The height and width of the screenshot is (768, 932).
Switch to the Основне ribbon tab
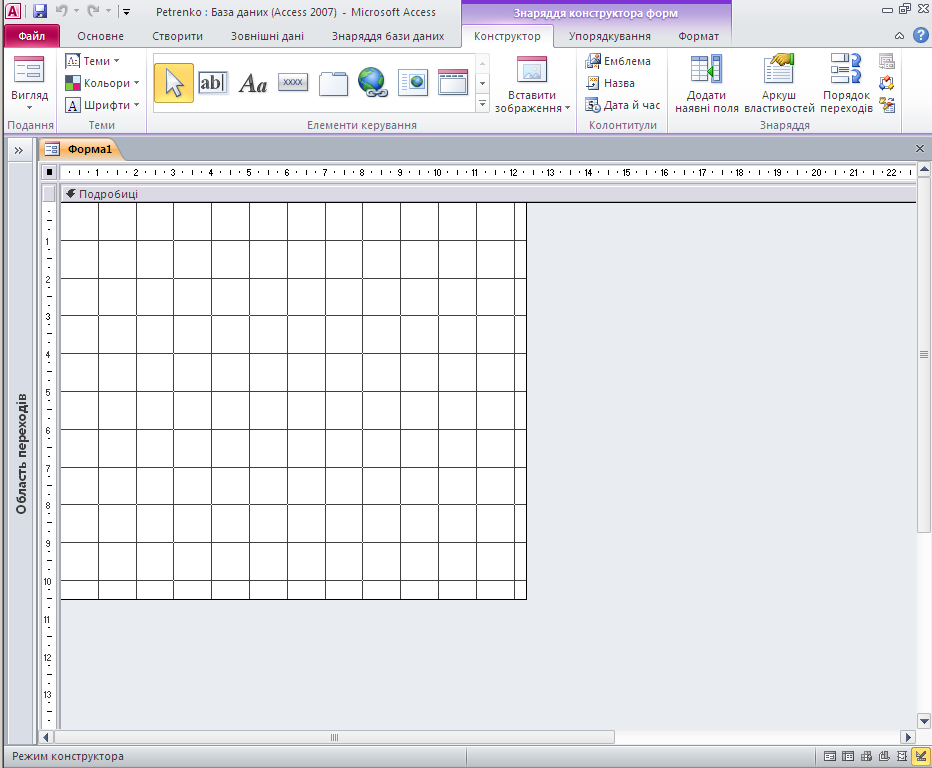[100, 36]
